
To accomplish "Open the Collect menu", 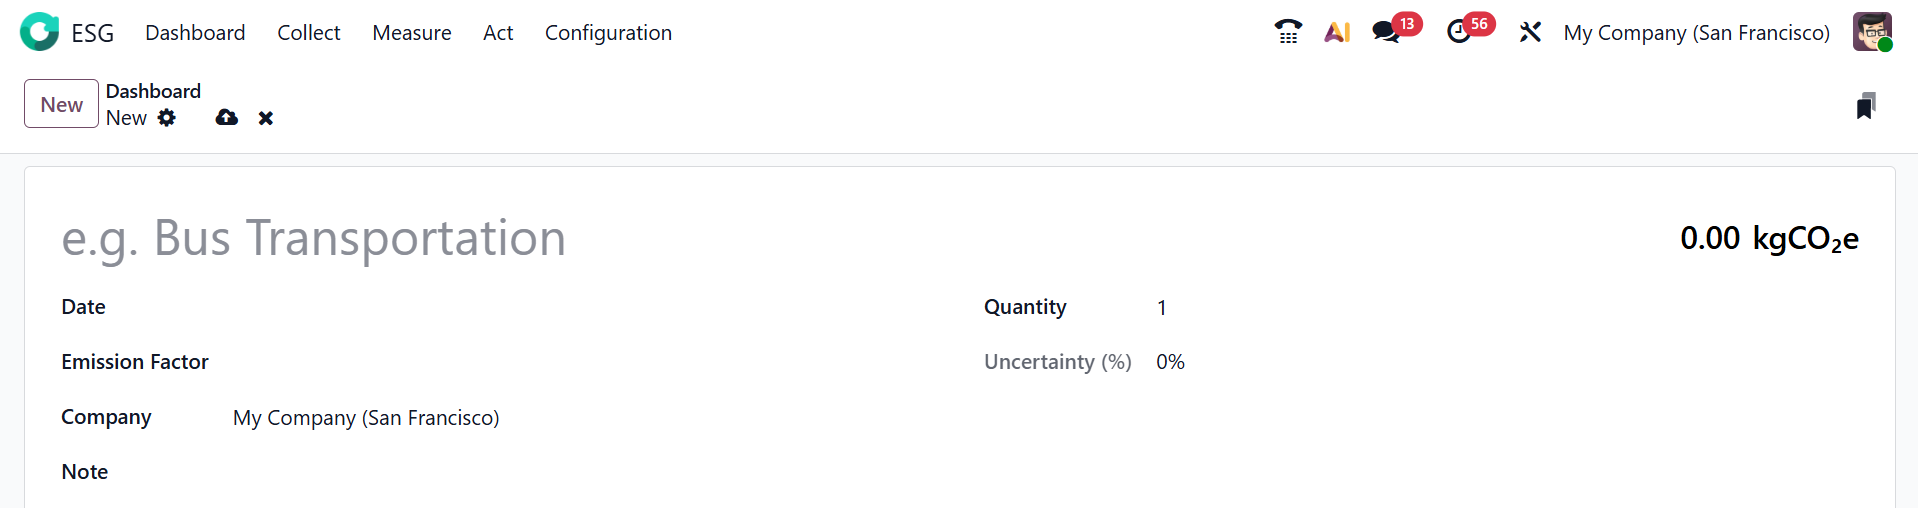I will pyautogui.click(x=308, y=33).
